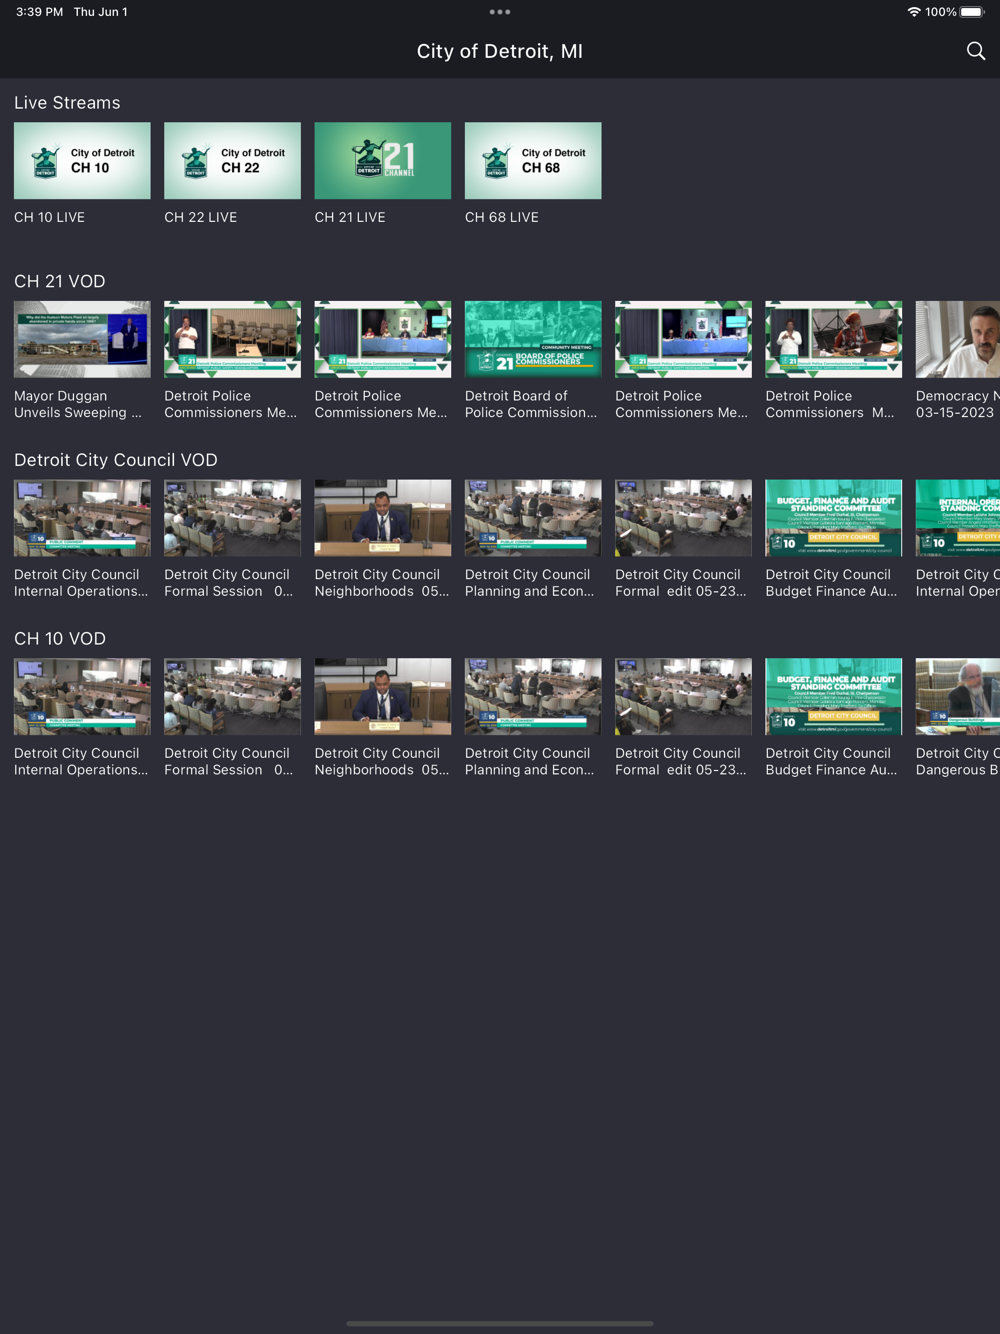Open Internal Operations thumbnail in Detroit City Council VOD
1000x1334 pixels.
(x=82, y=518)
